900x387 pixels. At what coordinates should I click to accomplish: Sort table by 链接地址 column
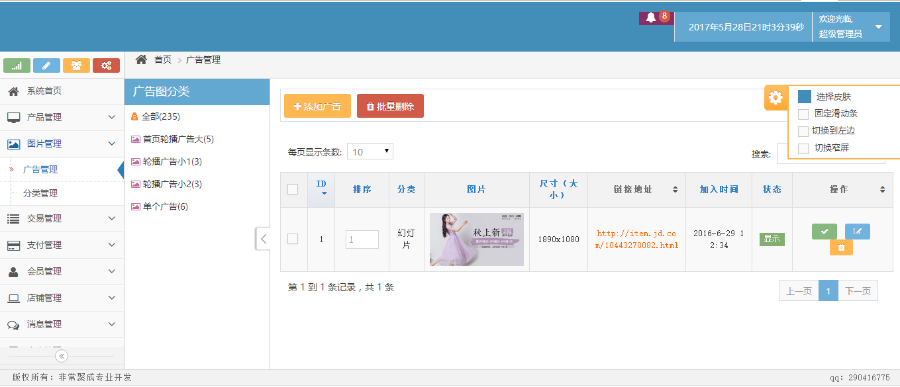click(637, 189)
